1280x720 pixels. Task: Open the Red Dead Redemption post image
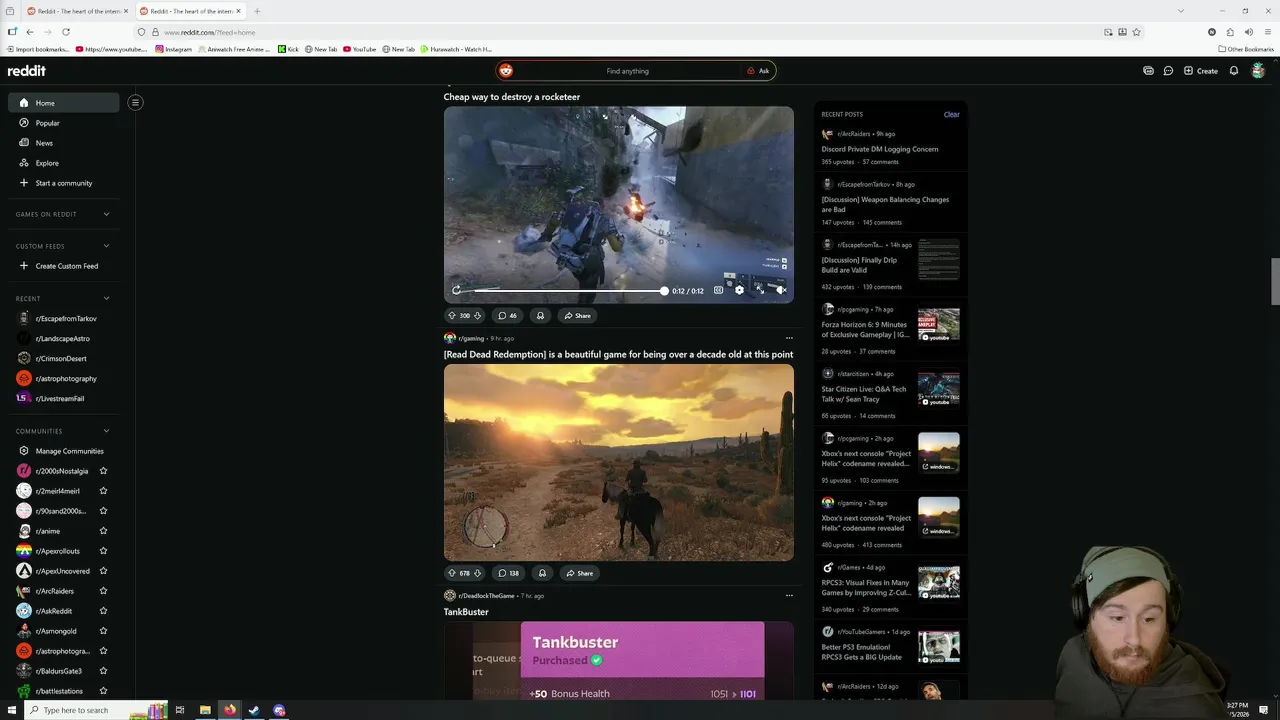(619, 462)
